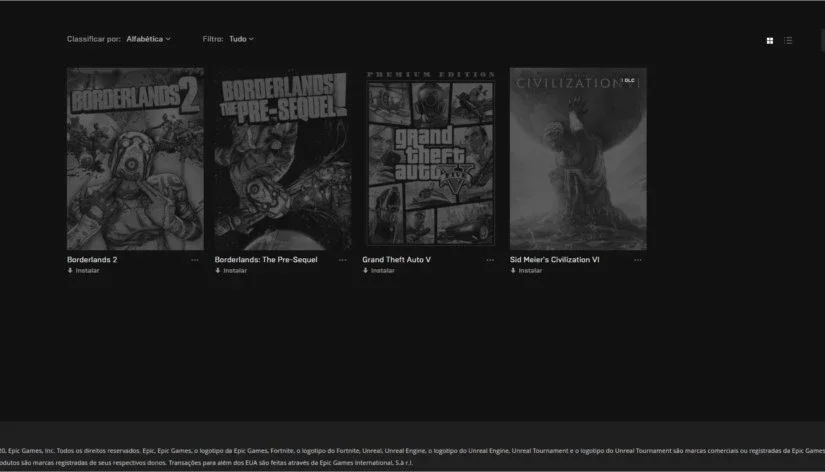Screen dimensions: 825x472
Task: Switch library to list view
Action: (x=788, y=41)
